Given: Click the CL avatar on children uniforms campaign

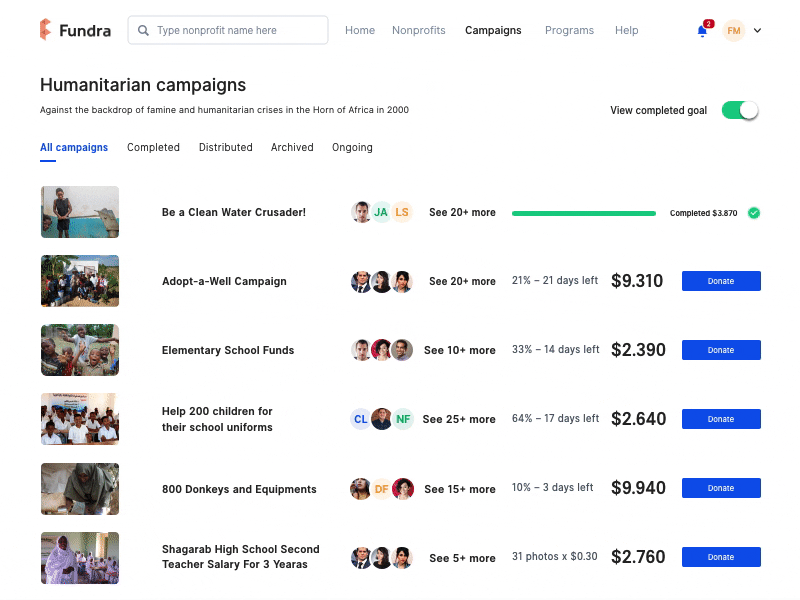Looking at the screenshot, I should tap(361, 419).
